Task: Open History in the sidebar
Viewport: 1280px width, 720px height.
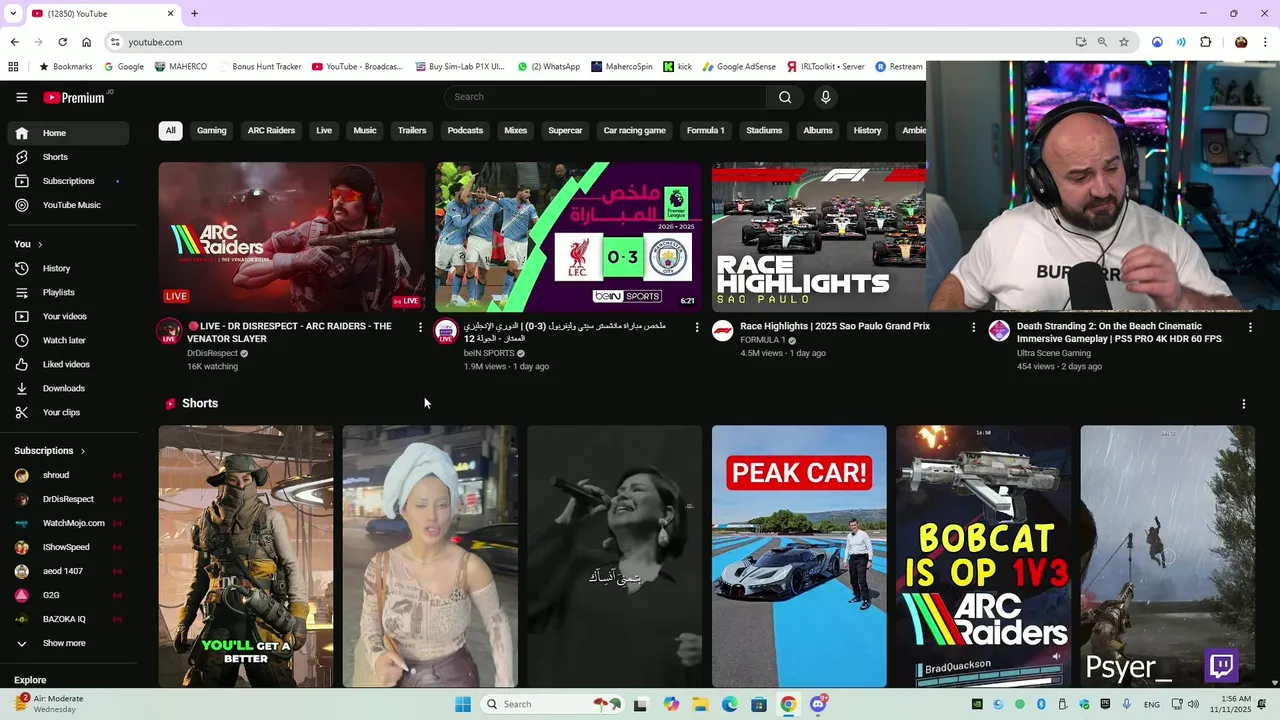Action: 68,268
